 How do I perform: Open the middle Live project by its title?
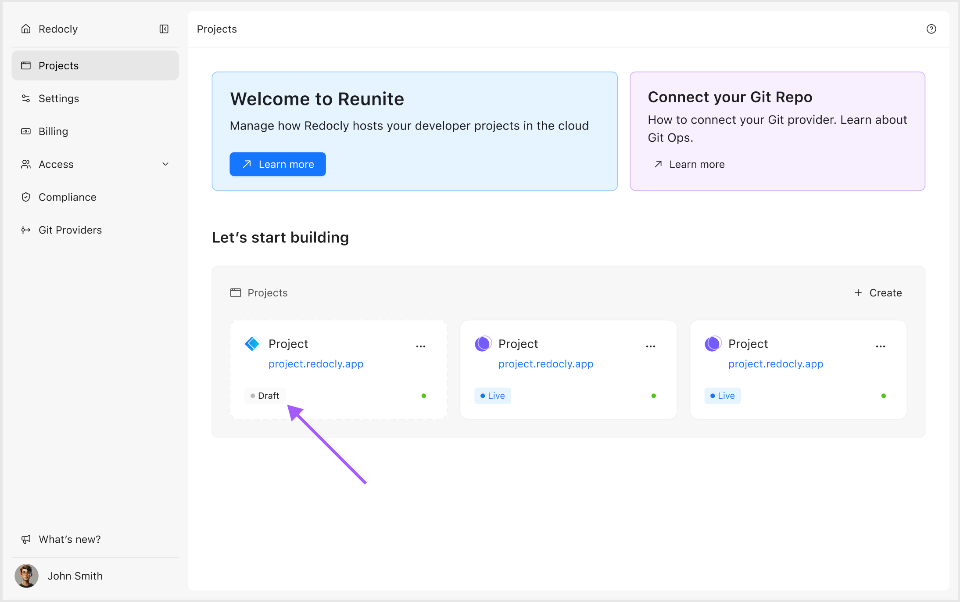pos(518,344)
